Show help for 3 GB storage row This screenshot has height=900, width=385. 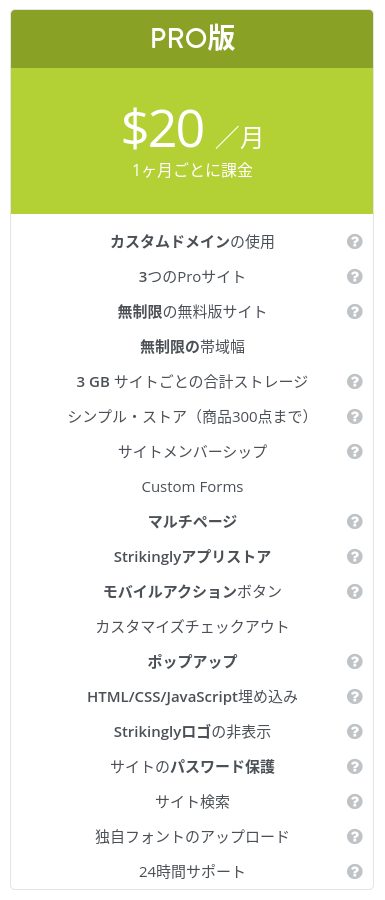(355, 382)
